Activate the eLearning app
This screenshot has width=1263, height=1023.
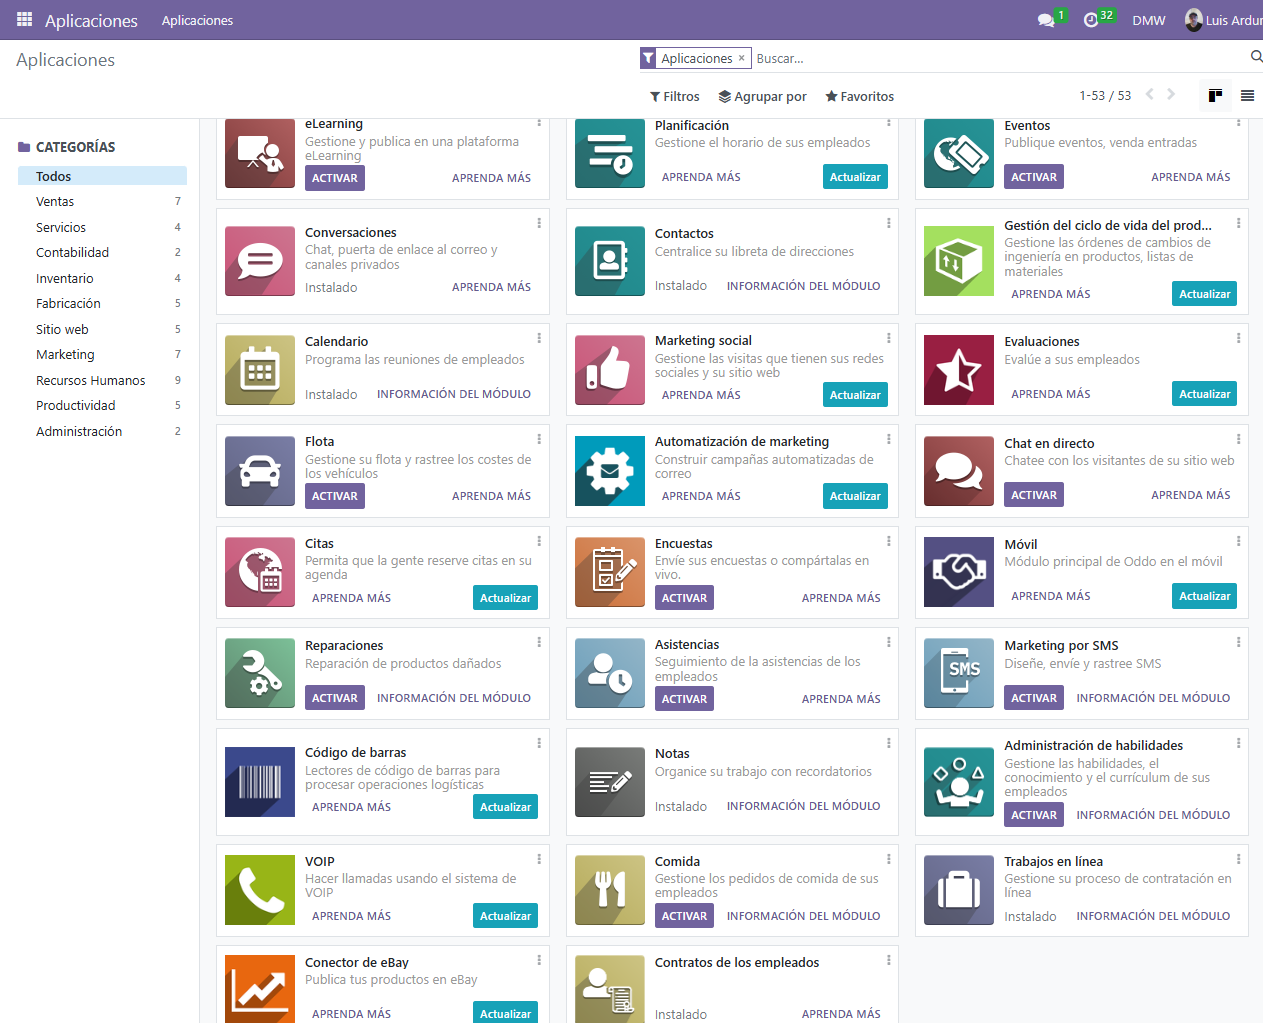[334, 178]
